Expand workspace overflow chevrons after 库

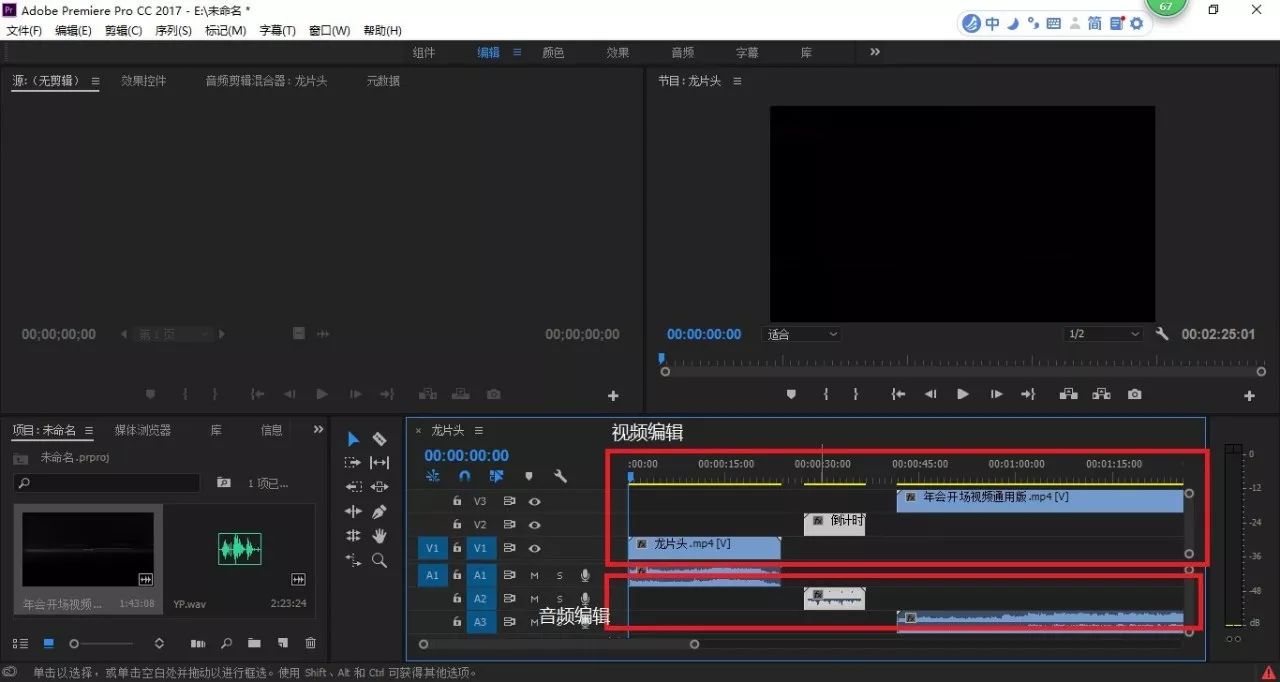tap(875, 52)
